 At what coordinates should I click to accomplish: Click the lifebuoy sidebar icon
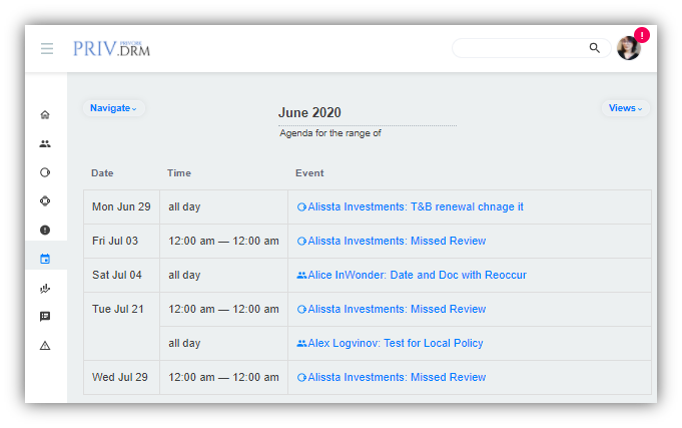45,201
